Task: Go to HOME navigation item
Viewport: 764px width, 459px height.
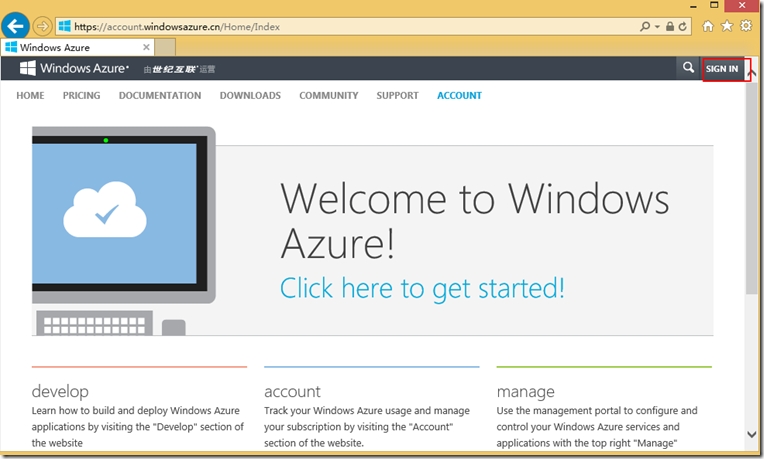Action: [30, 96]
